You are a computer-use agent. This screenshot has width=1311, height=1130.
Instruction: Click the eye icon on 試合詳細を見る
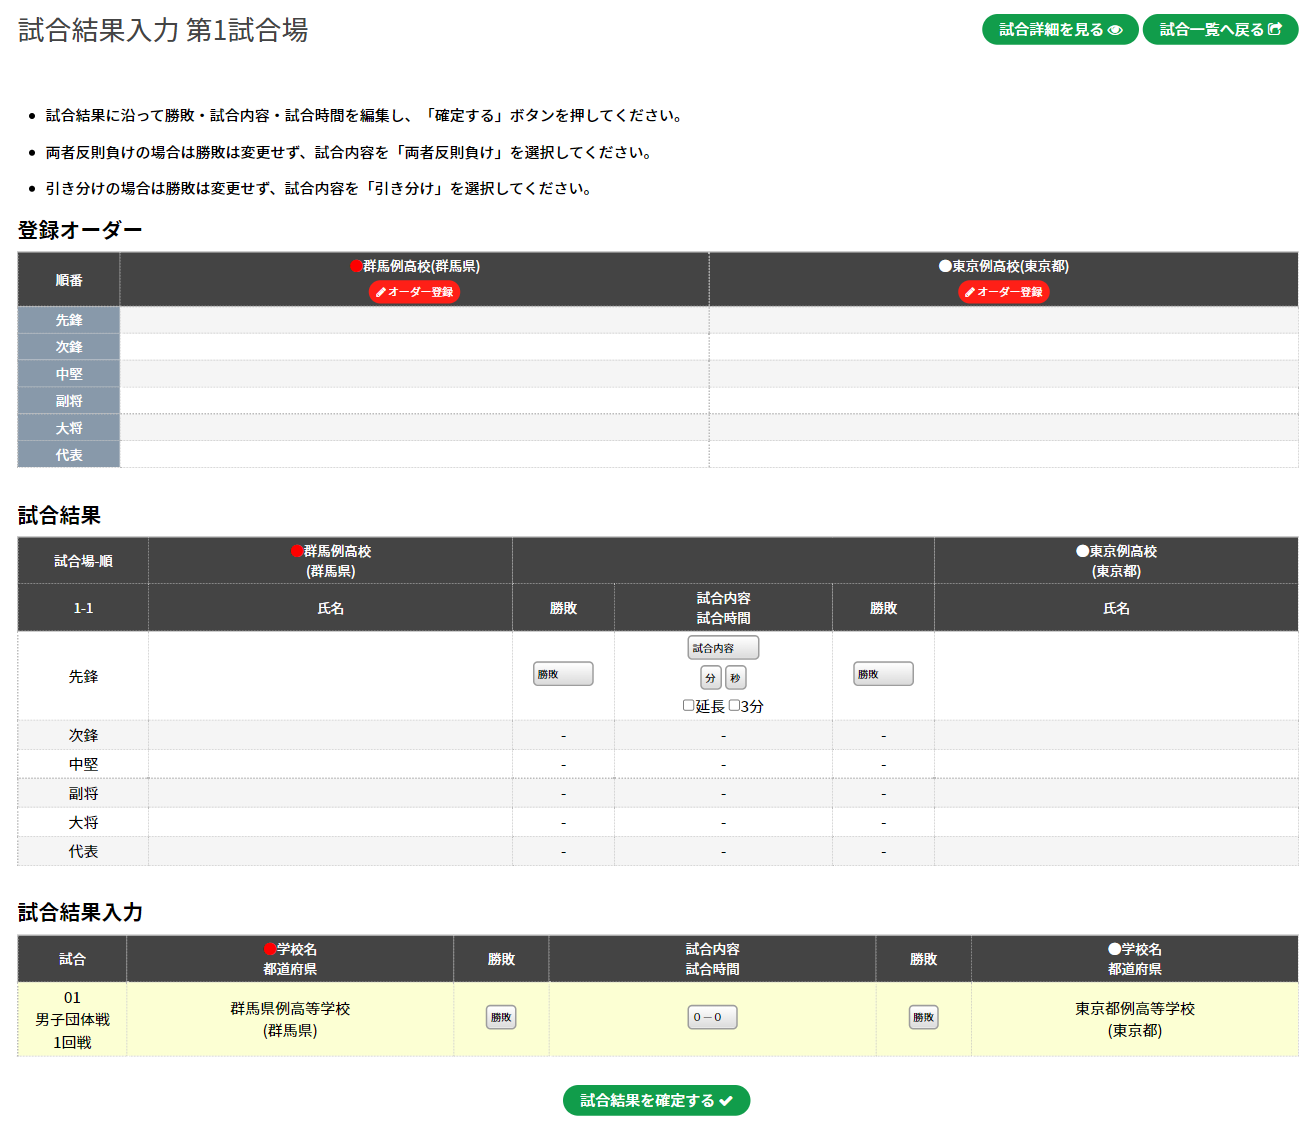pos(1115,30)
